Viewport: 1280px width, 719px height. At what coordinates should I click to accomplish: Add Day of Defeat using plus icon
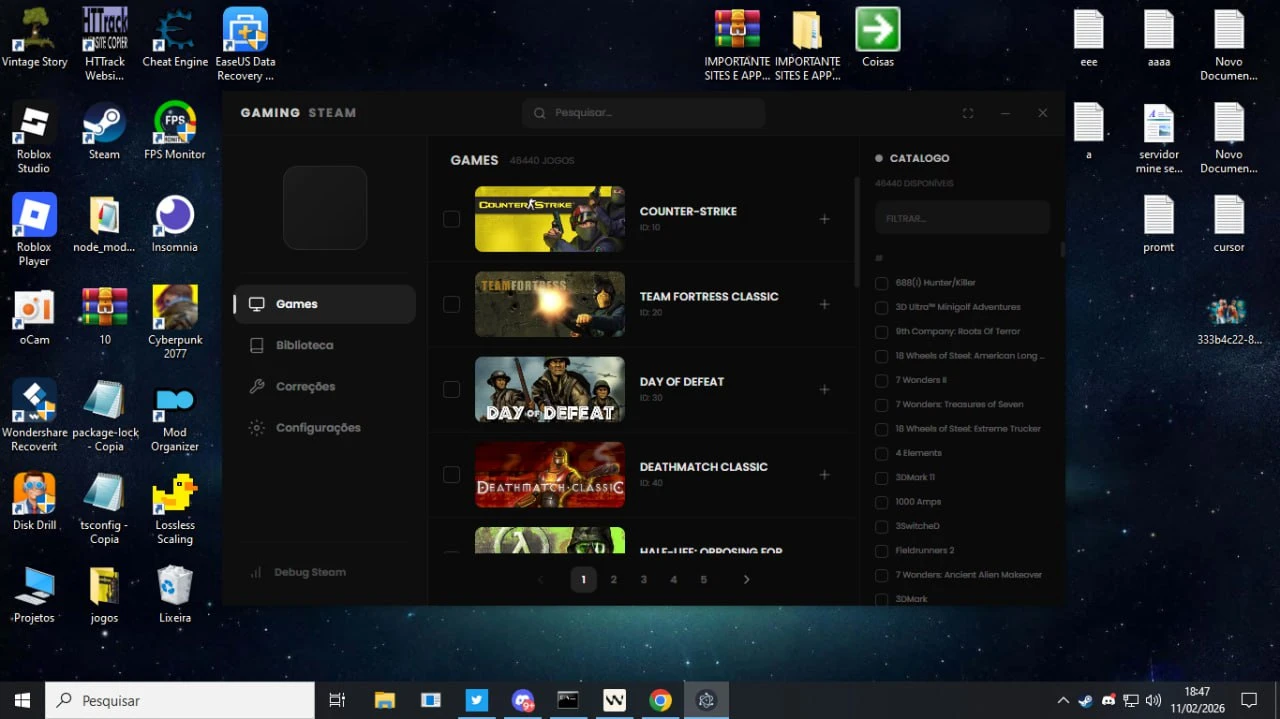point(824,389)
